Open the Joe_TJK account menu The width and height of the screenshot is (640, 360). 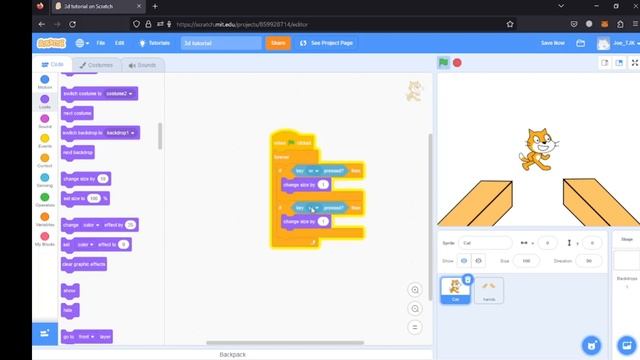pyautogui.click(x=618, y=43)
